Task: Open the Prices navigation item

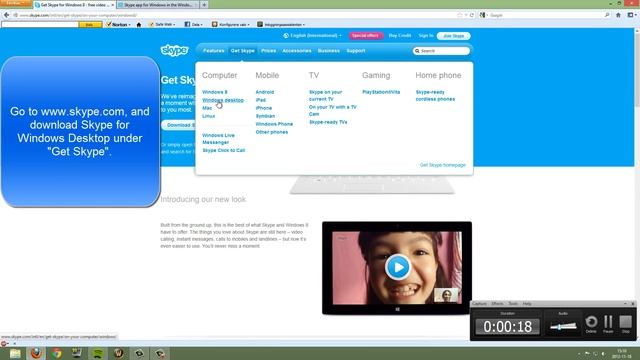Action: pyautogui.click(x=268, y=51)
